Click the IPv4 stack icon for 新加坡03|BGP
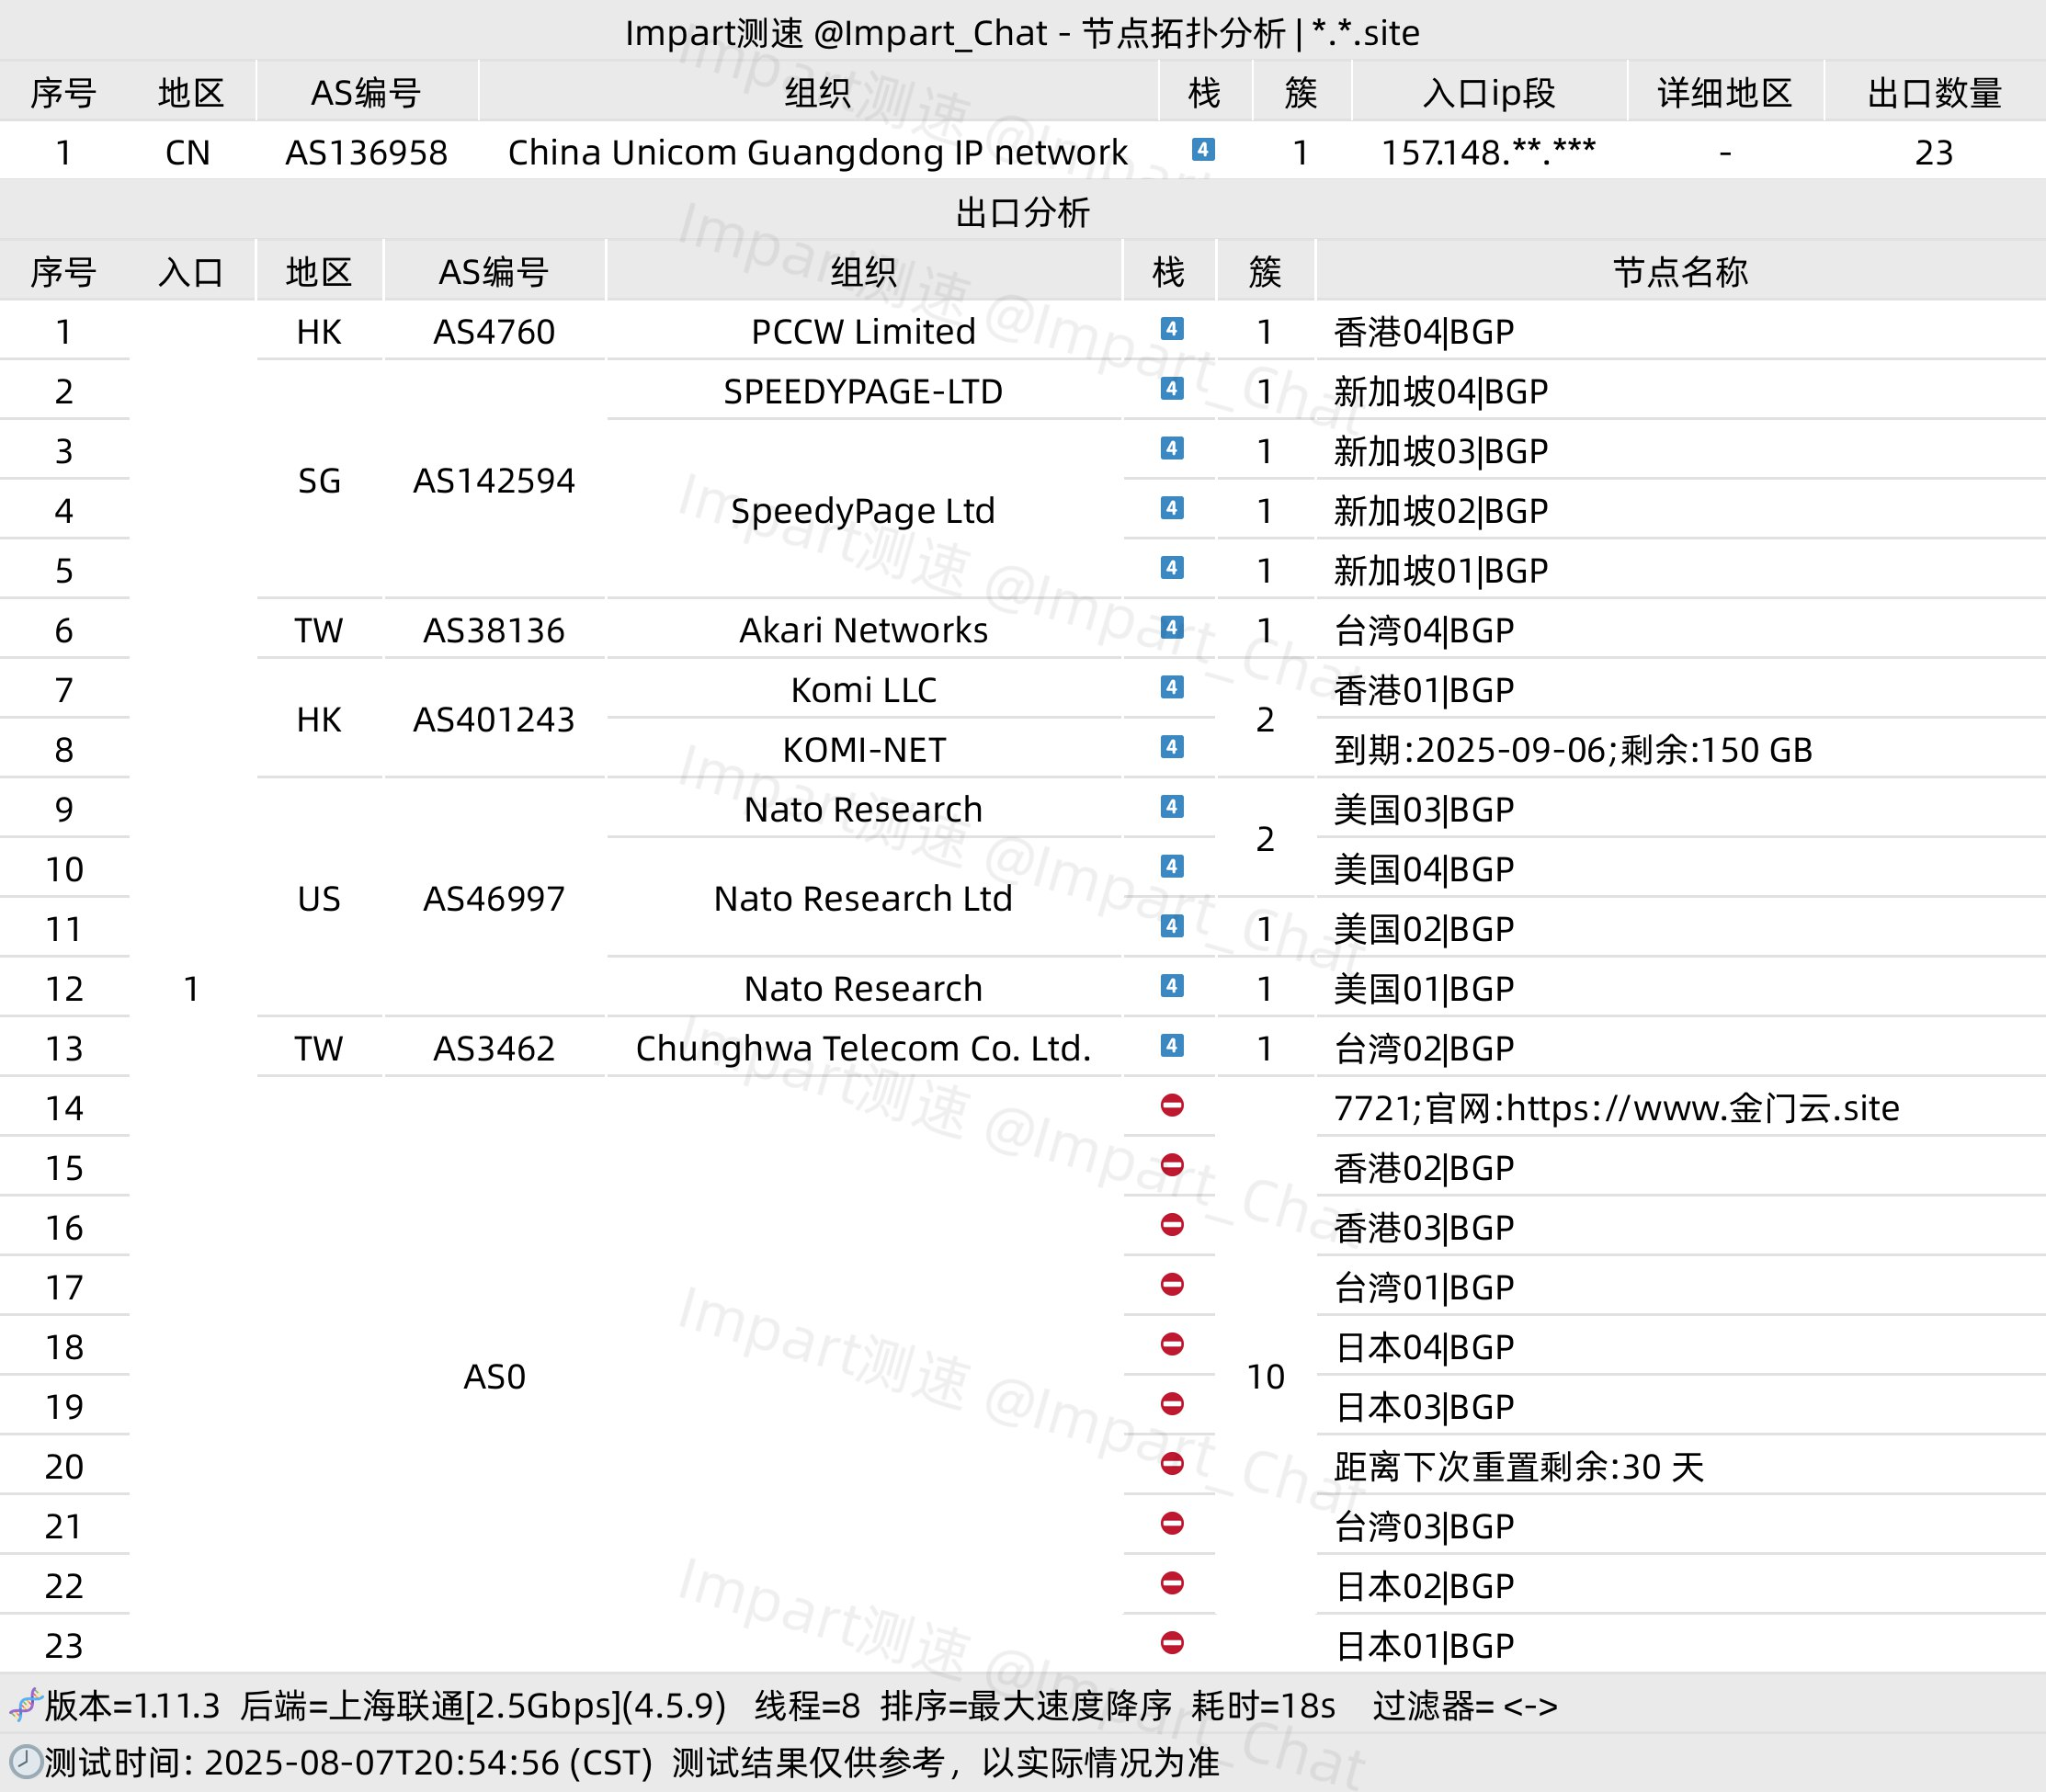The width and height of the screenshot is (2046, 1792). pyautogui.click(x=1172, y=449)
